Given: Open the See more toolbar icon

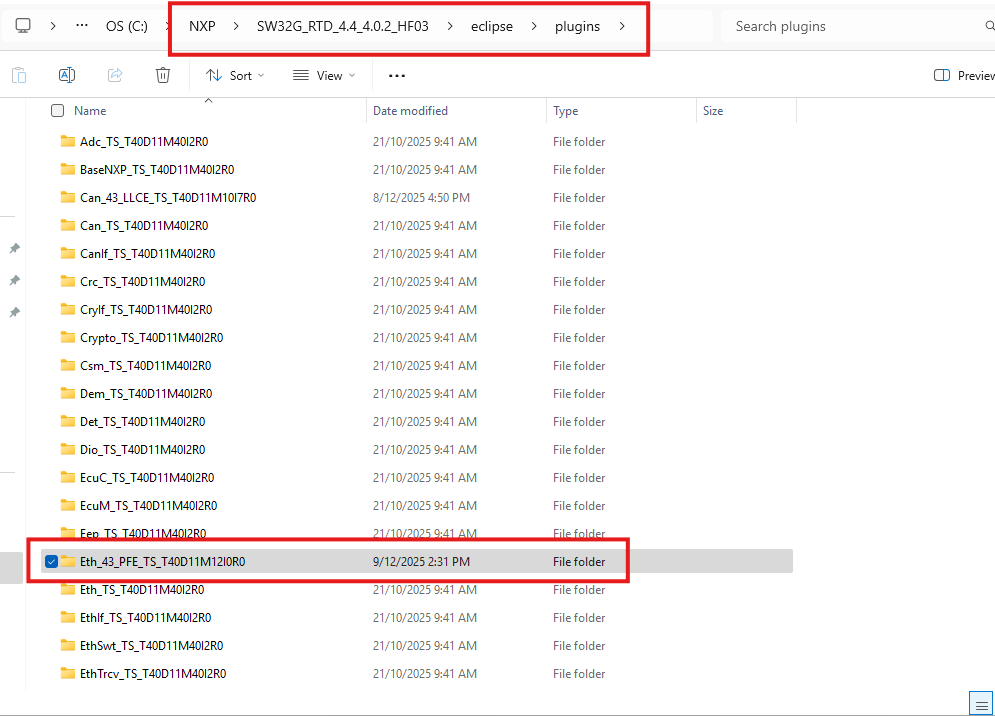Looking at the screenshot, I should point(396,75).
